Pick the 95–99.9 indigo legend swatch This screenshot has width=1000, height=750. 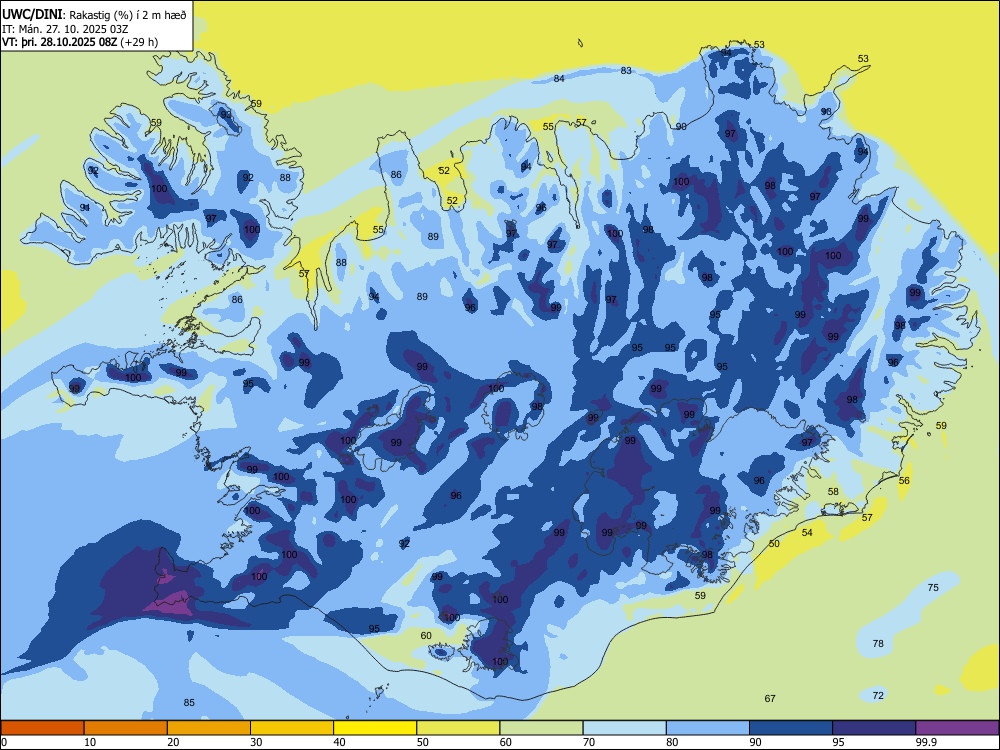[874, 728]
